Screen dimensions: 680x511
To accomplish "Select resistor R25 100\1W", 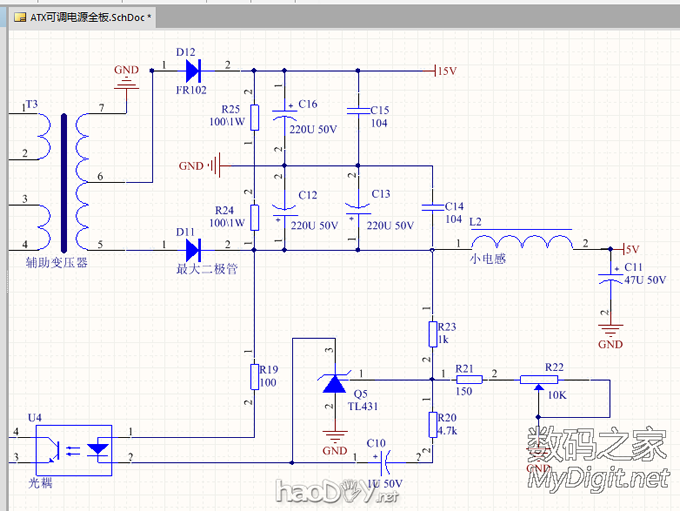I will tap(254, 118).
